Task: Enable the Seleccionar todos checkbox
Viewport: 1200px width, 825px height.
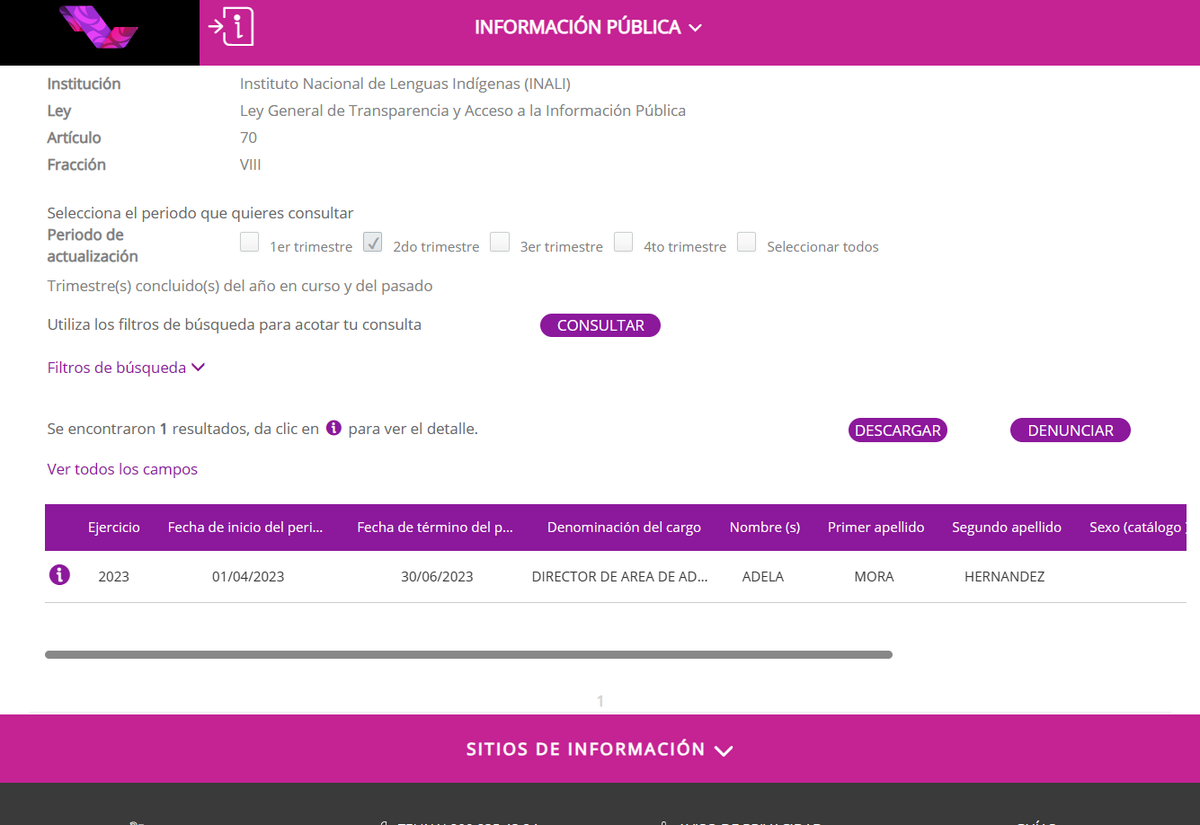Action: (x=746, y=242)
